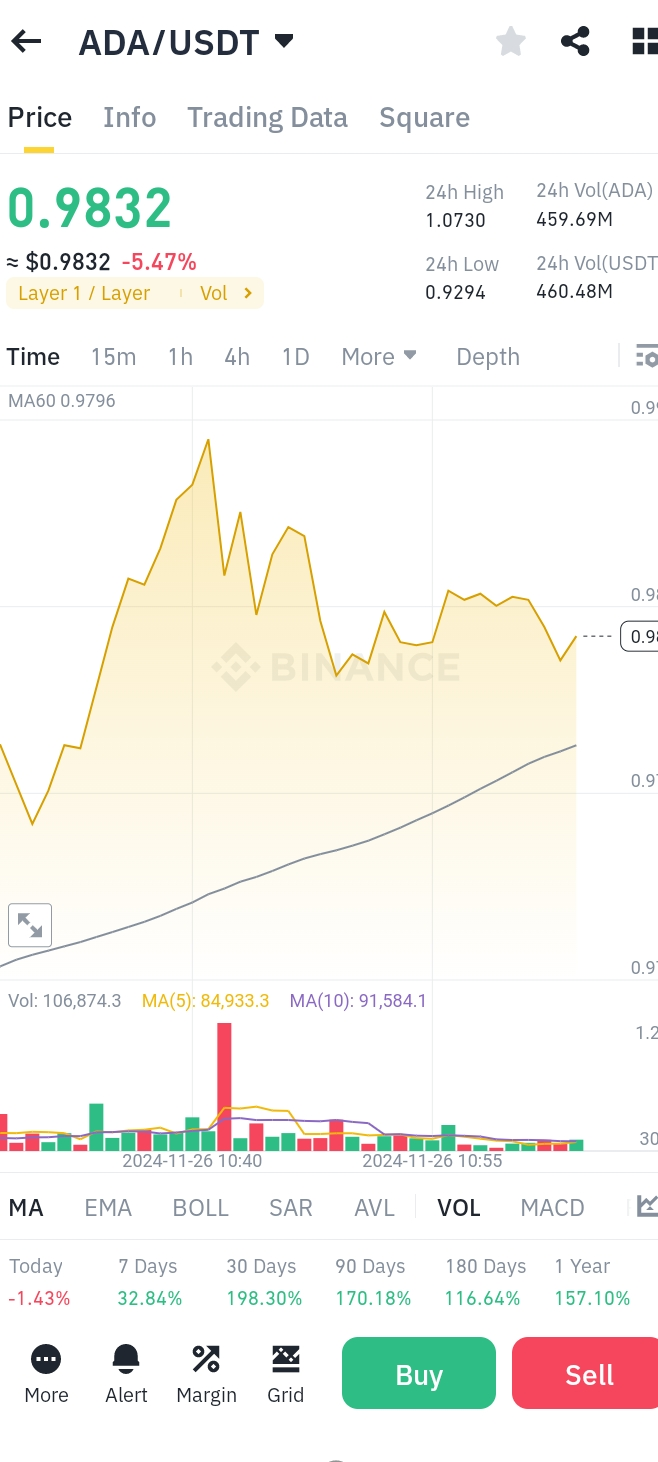The image size is (658, 1462).
Task: Switch to the Trading Data tab
Action: (x=267, y=118)
